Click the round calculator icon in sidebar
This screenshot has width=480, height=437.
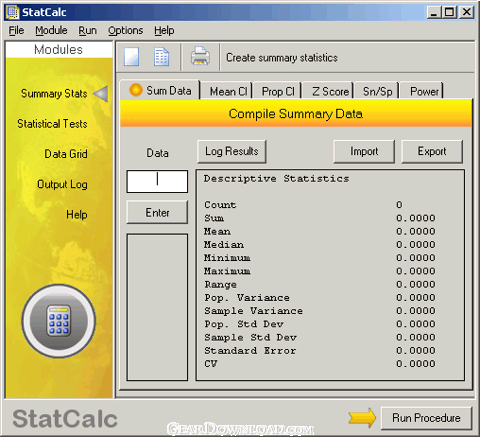pos(59,321)
